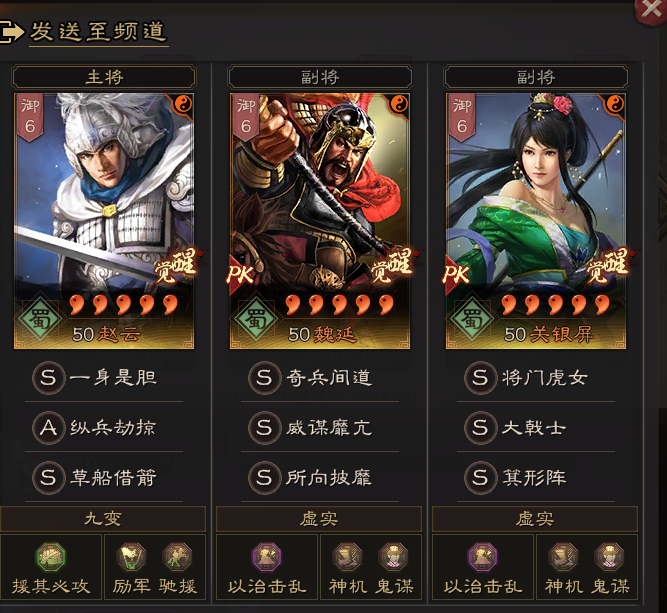Click the 鬼谋 icon under 关银屏
The width and height of the screenshot is (667, 613).
(610, 557)
